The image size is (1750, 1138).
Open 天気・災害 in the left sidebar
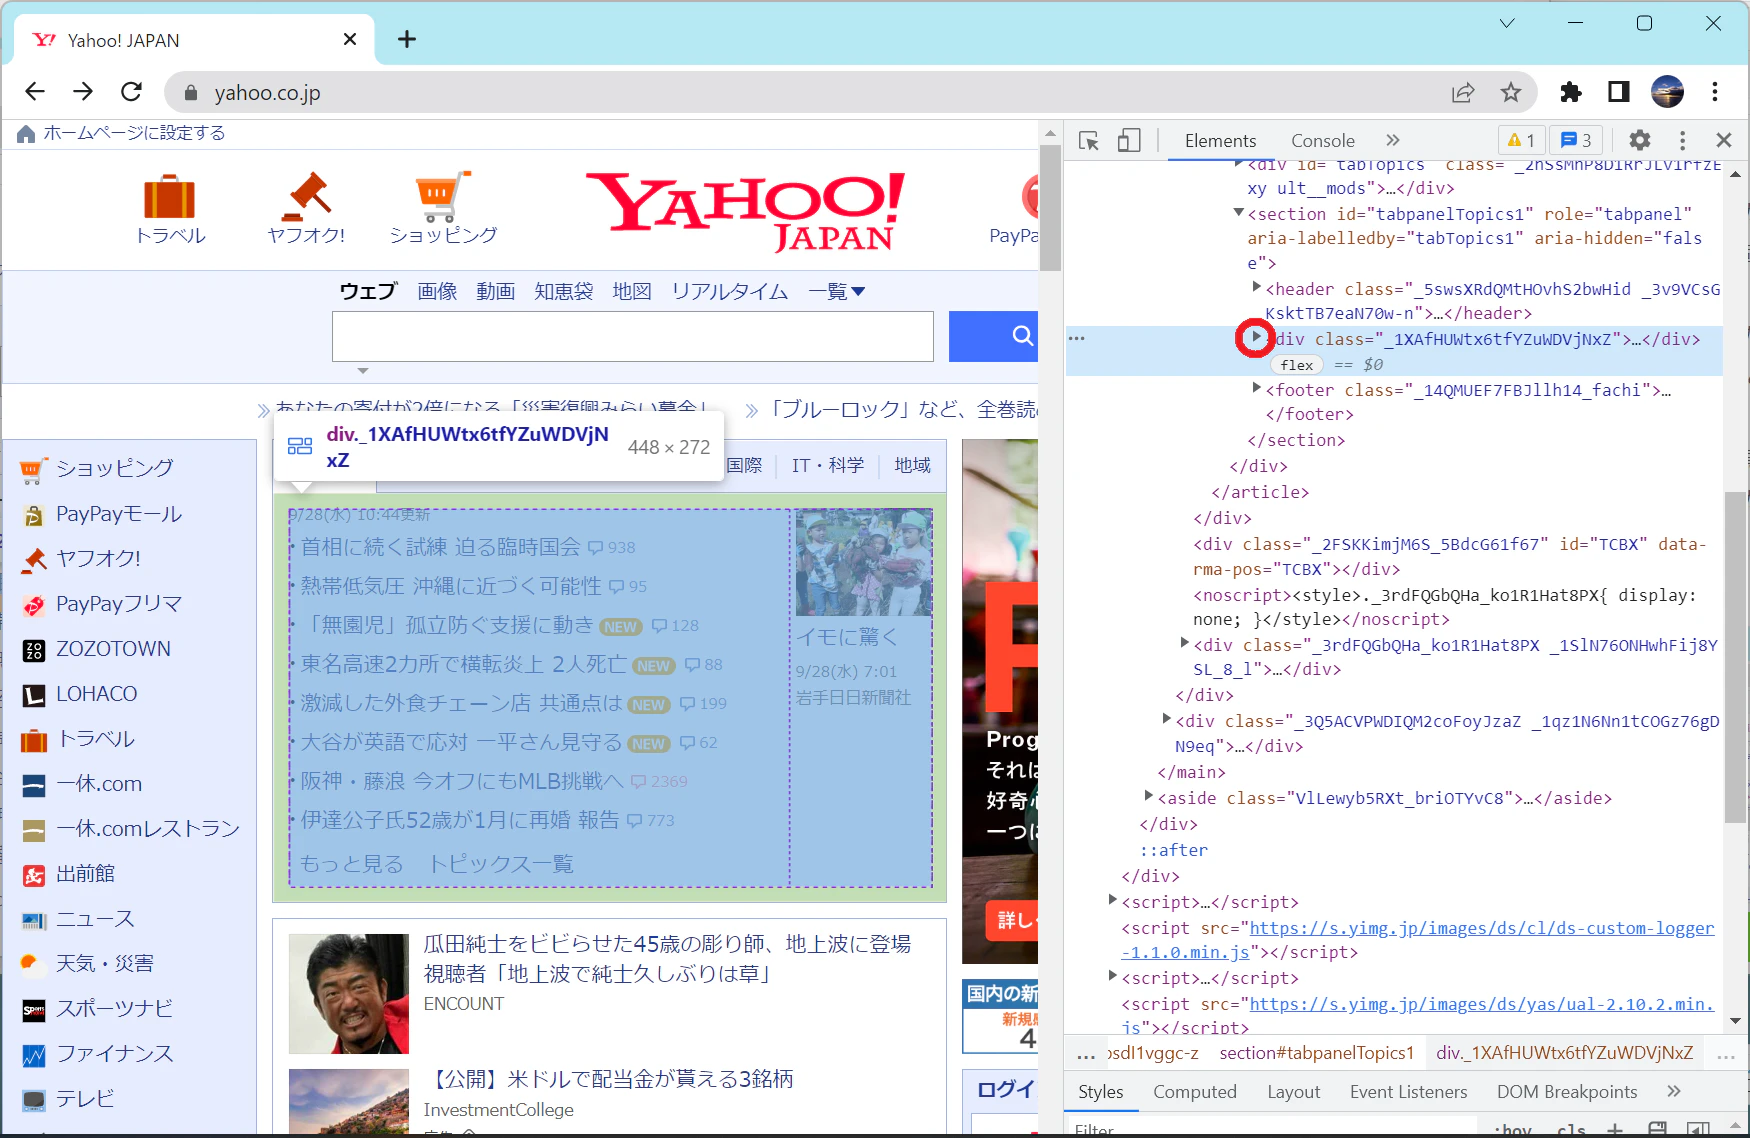pos(104,964)
